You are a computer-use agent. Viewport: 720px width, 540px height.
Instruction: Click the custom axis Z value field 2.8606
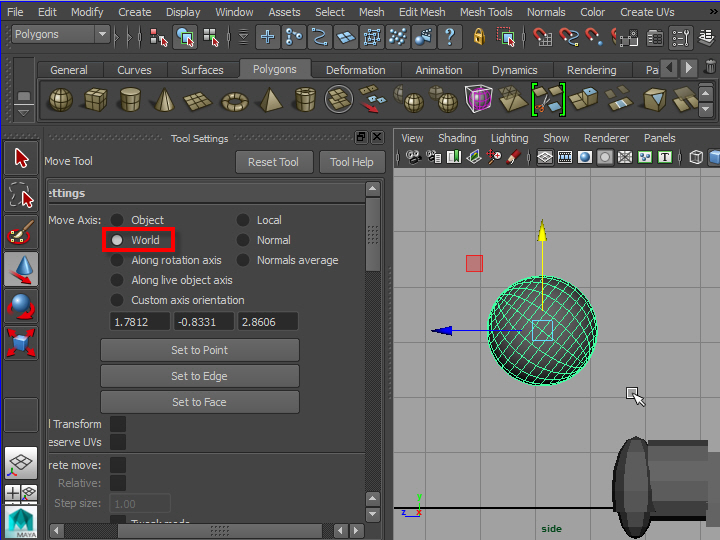point(268,321)
